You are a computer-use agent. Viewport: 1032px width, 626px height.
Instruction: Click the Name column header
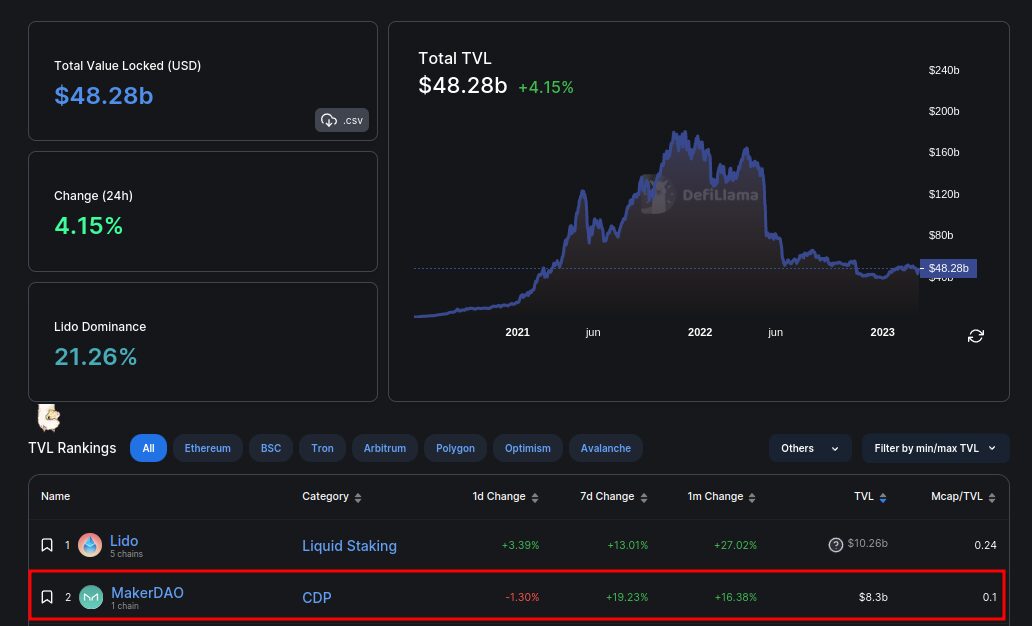[55, 496]
